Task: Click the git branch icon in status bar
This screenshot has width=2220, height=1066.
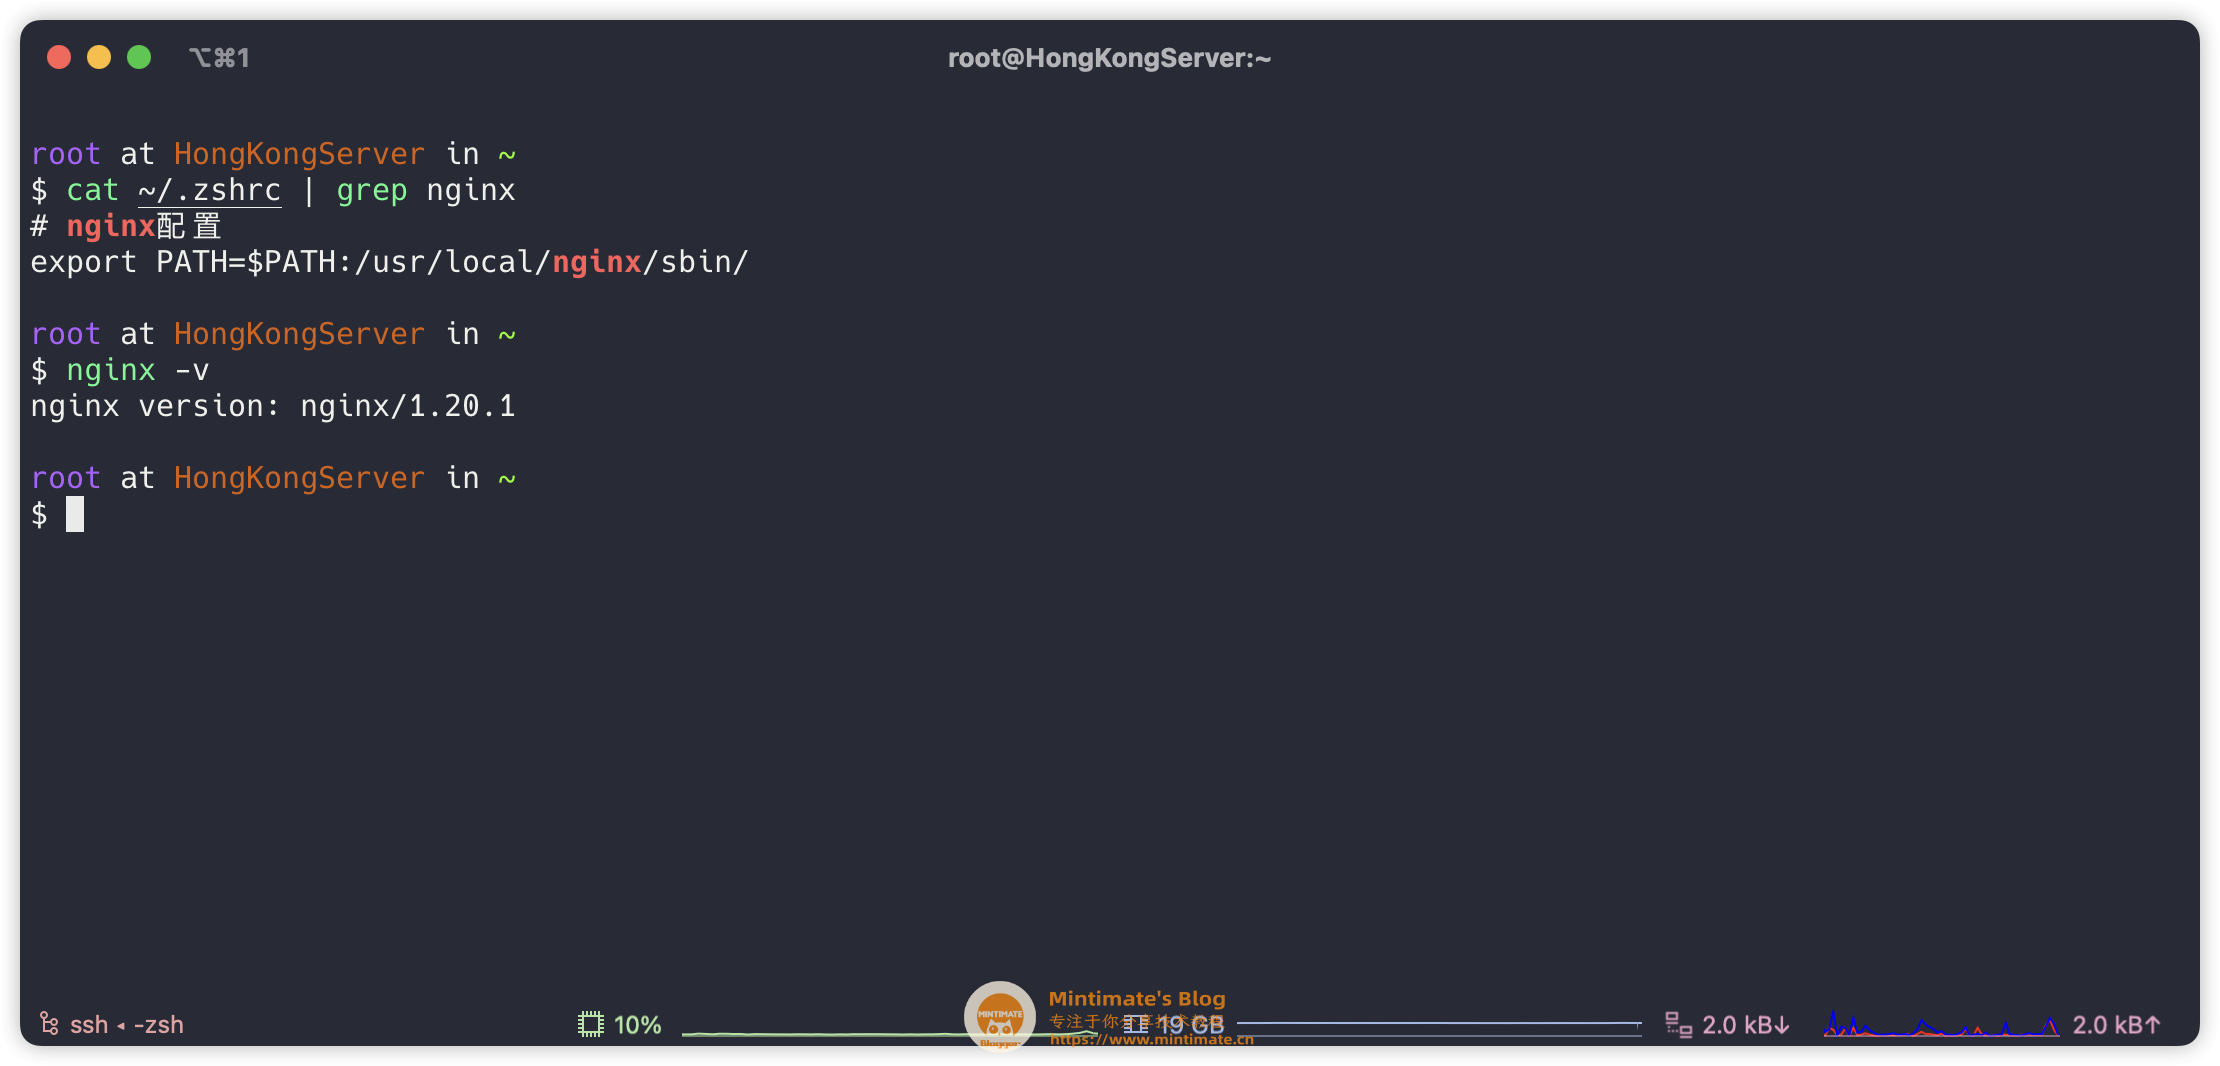Action: coord(48,1024)
